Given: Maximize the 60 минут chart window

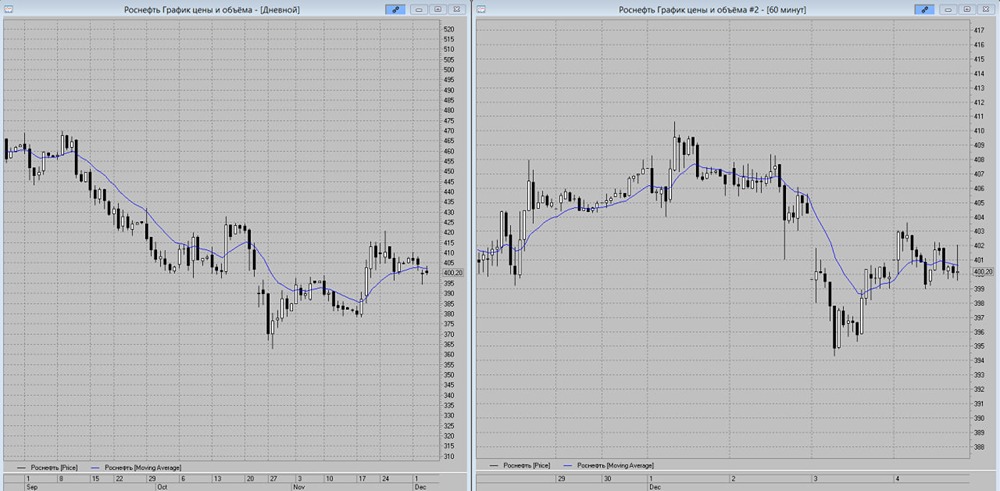Looking at the screenshot, I should click(967, 10).
